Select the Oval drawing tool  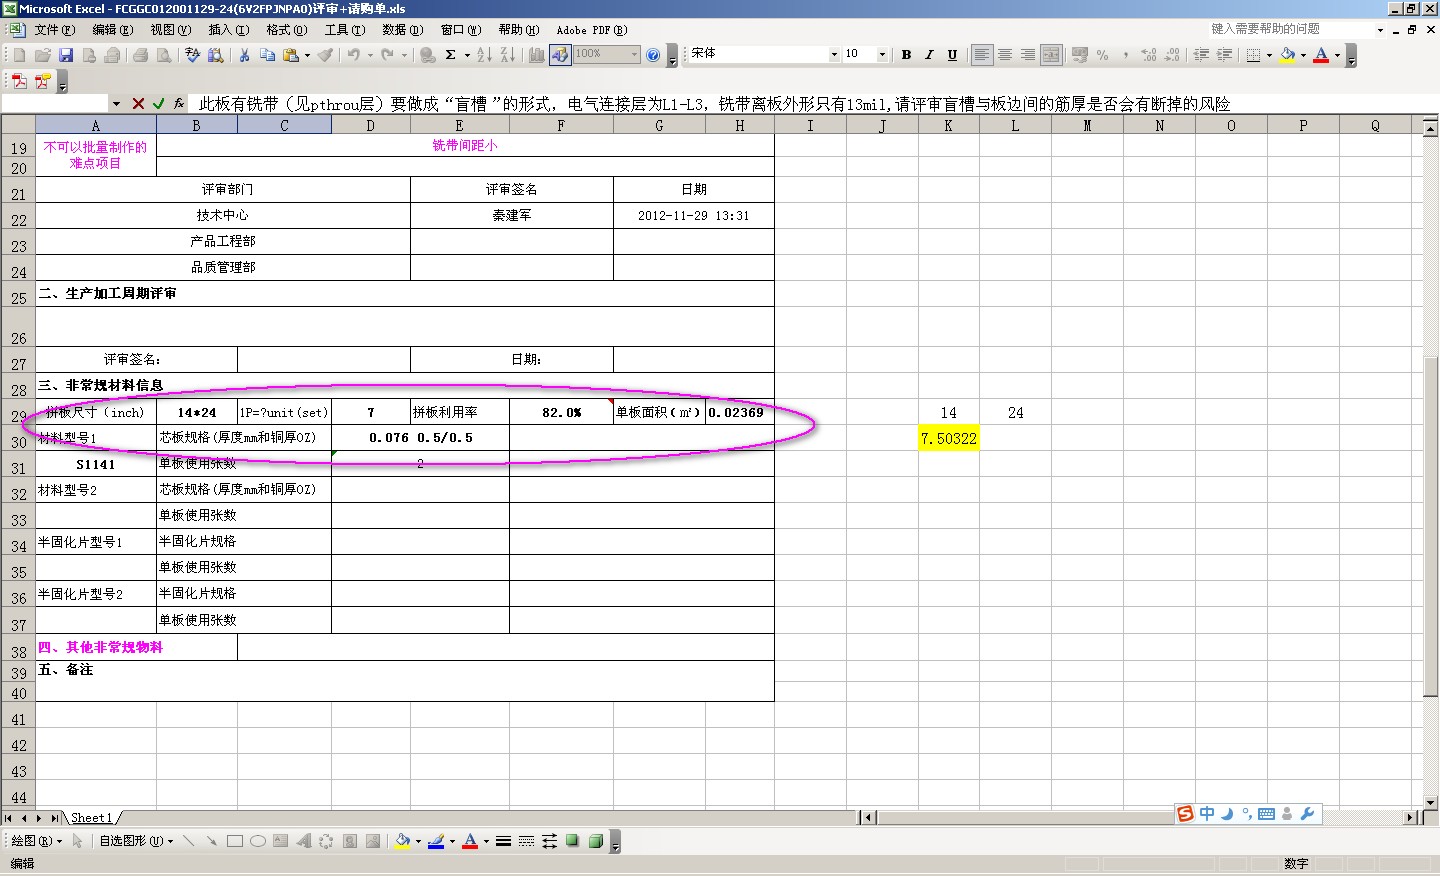[258, 841]
